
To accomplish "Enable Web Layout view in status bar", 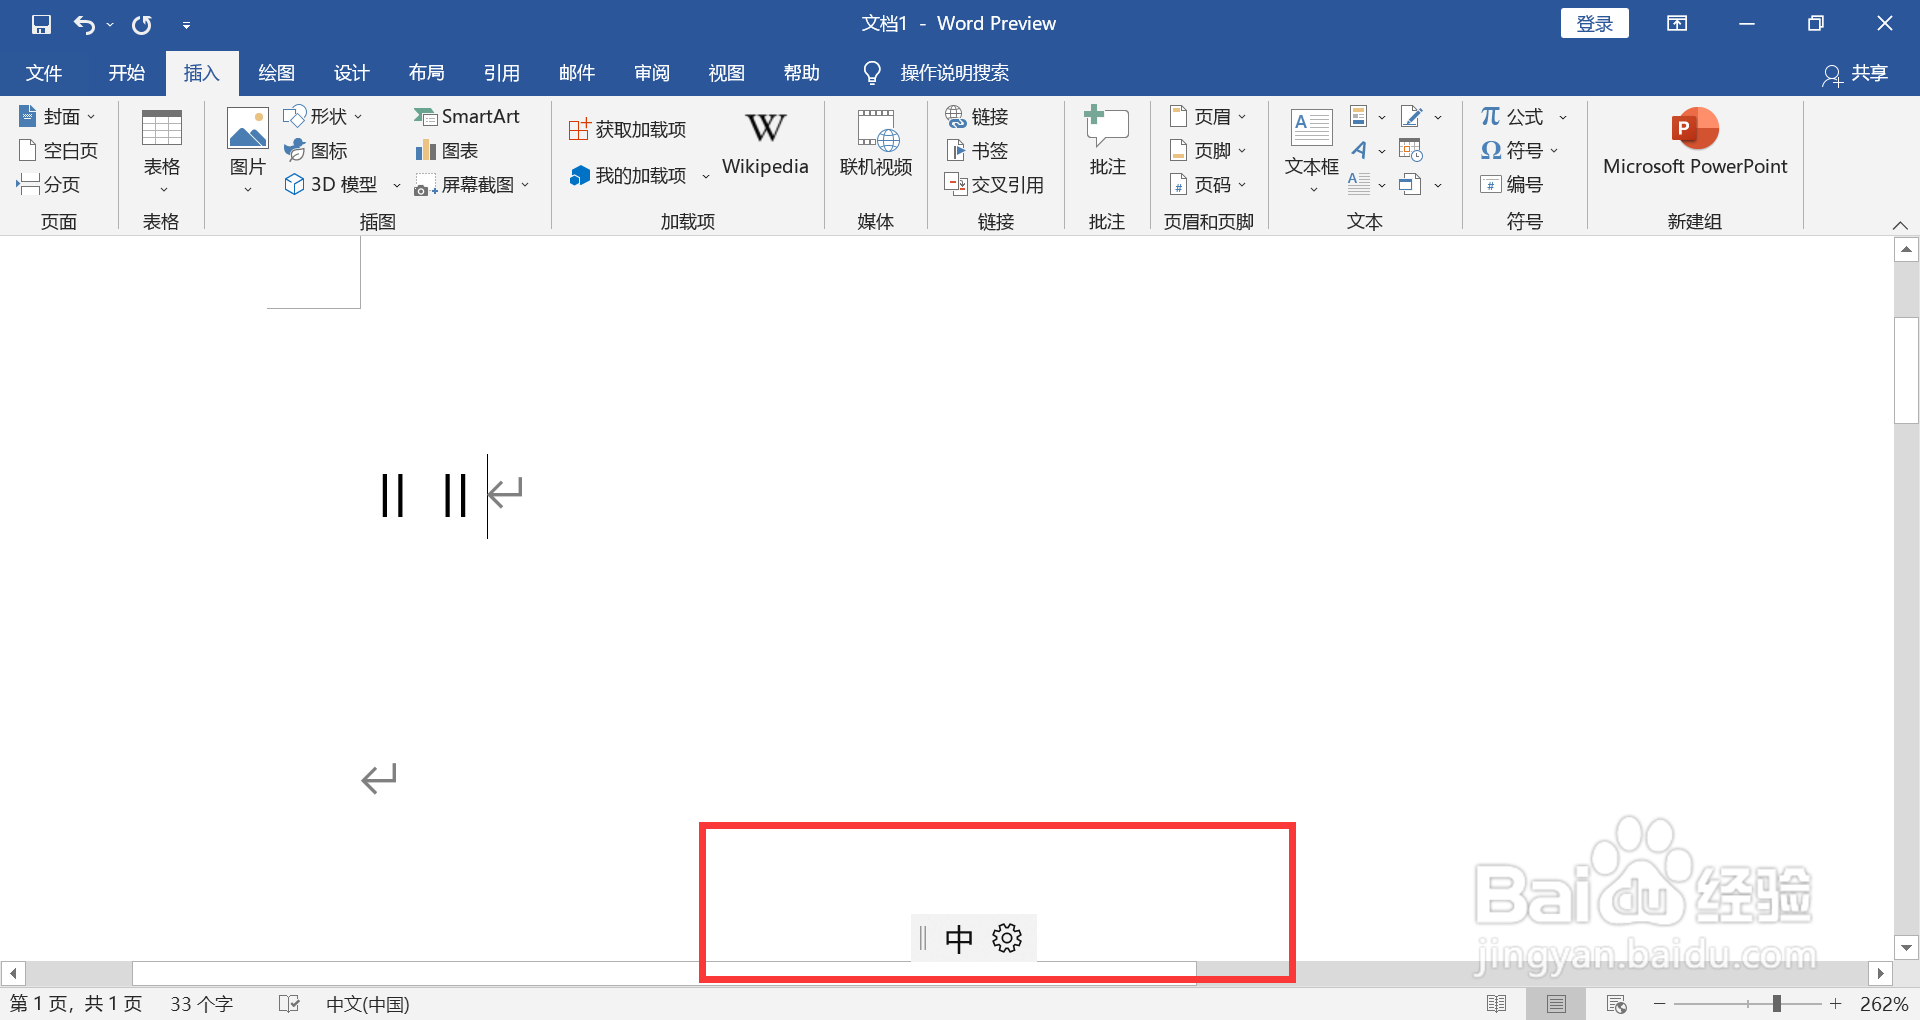I will pyautogui.click(x=1618, y=1003).
